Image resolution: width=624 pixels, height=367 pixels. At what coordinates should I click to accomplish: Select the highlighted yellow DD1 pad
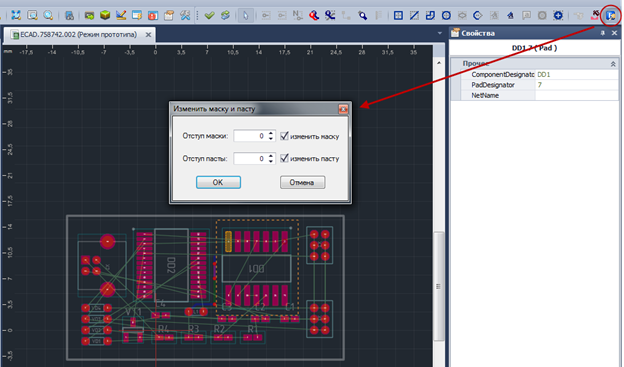click(228, 241)
